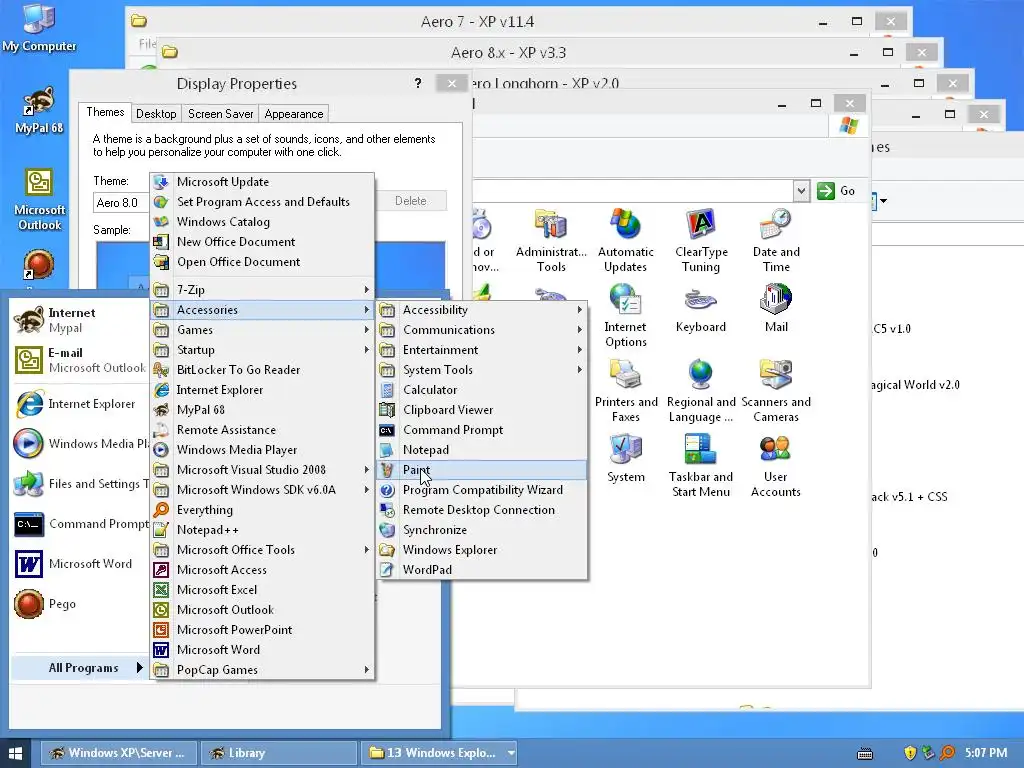
Task: Click My Computer desktop icon
Action: (x=39, y=27)
